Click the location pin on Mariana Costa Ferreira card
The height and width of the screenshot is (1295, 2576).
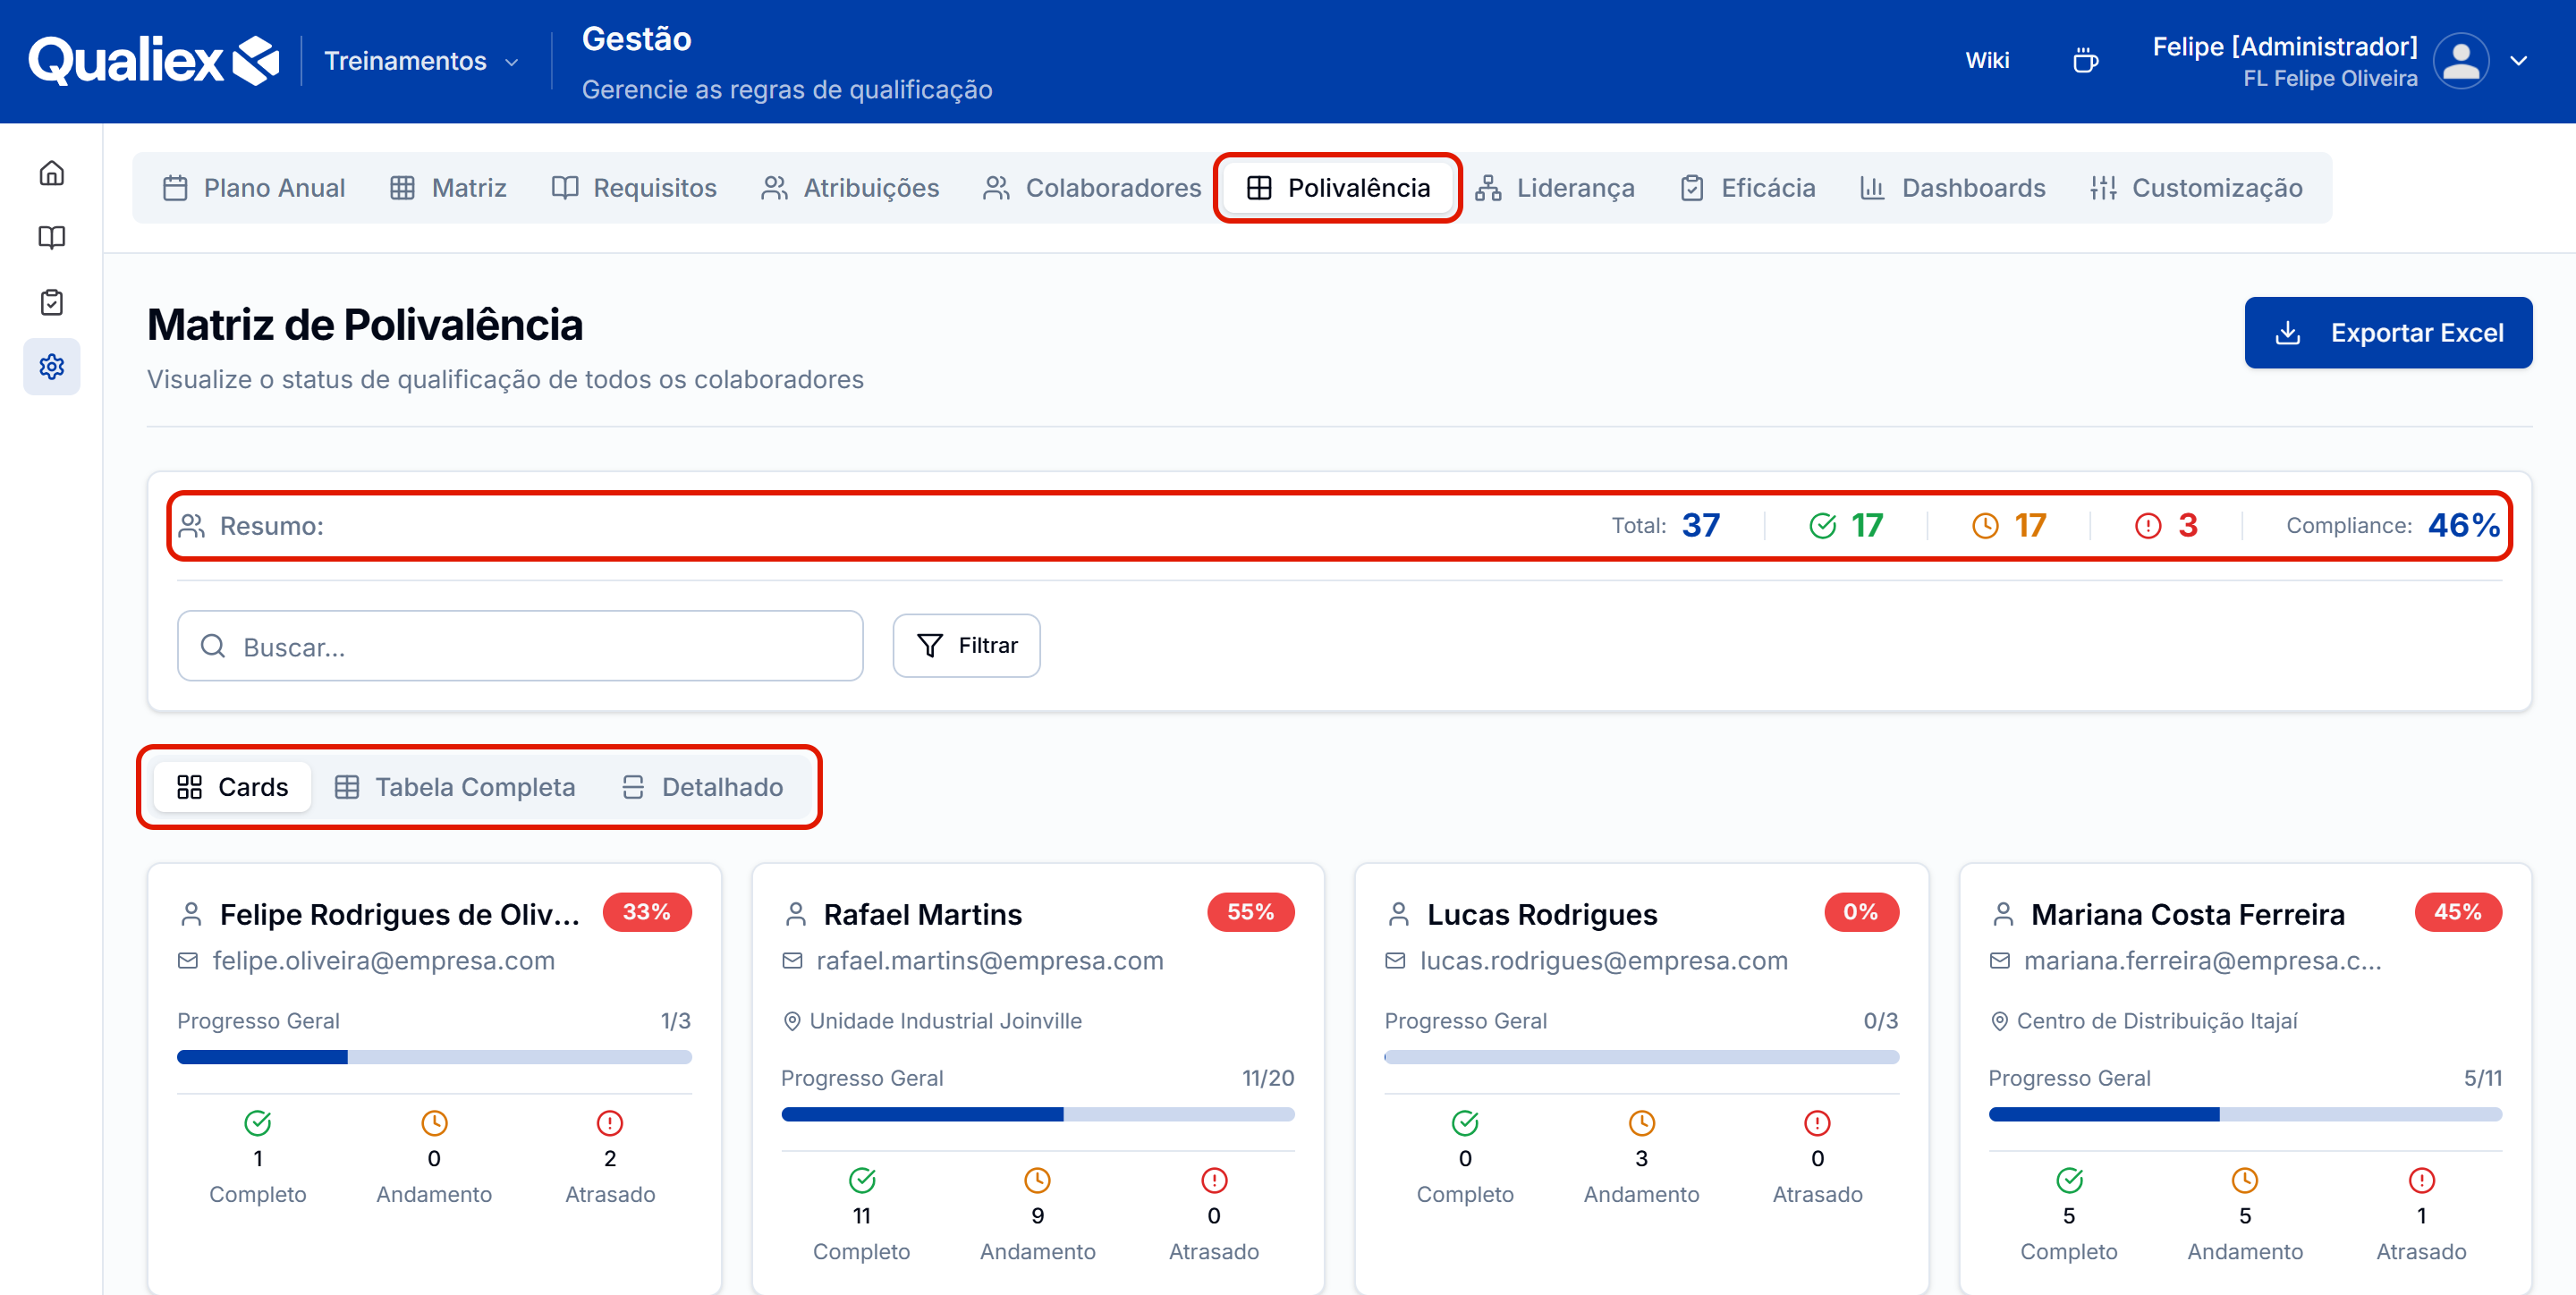(x=1999, y=1021)
